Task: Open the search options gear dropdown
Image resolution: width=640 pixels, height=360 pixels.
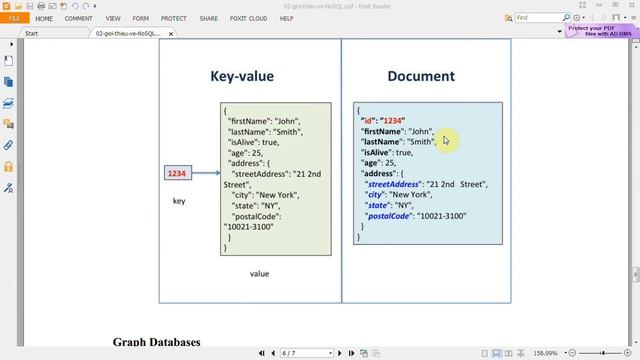Action: [x=579, y=18]
